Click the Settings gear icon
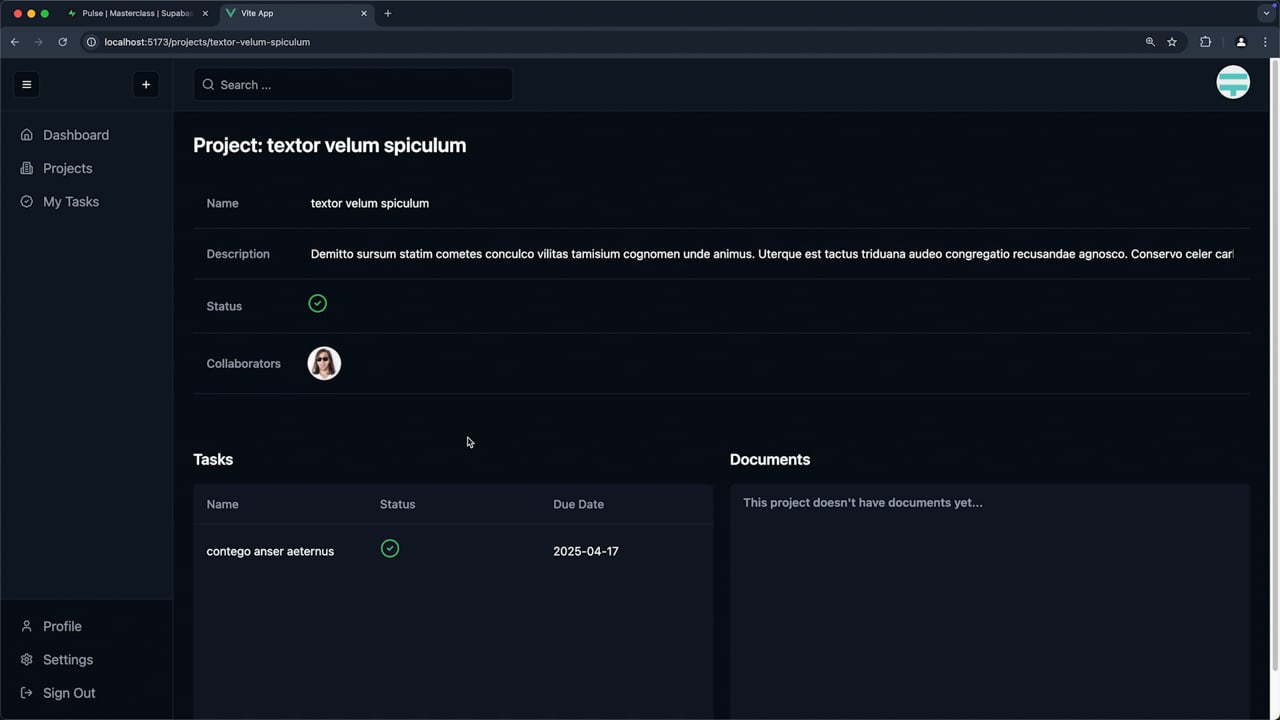This screenshot has width=1280, height=720. pos(27,660)
